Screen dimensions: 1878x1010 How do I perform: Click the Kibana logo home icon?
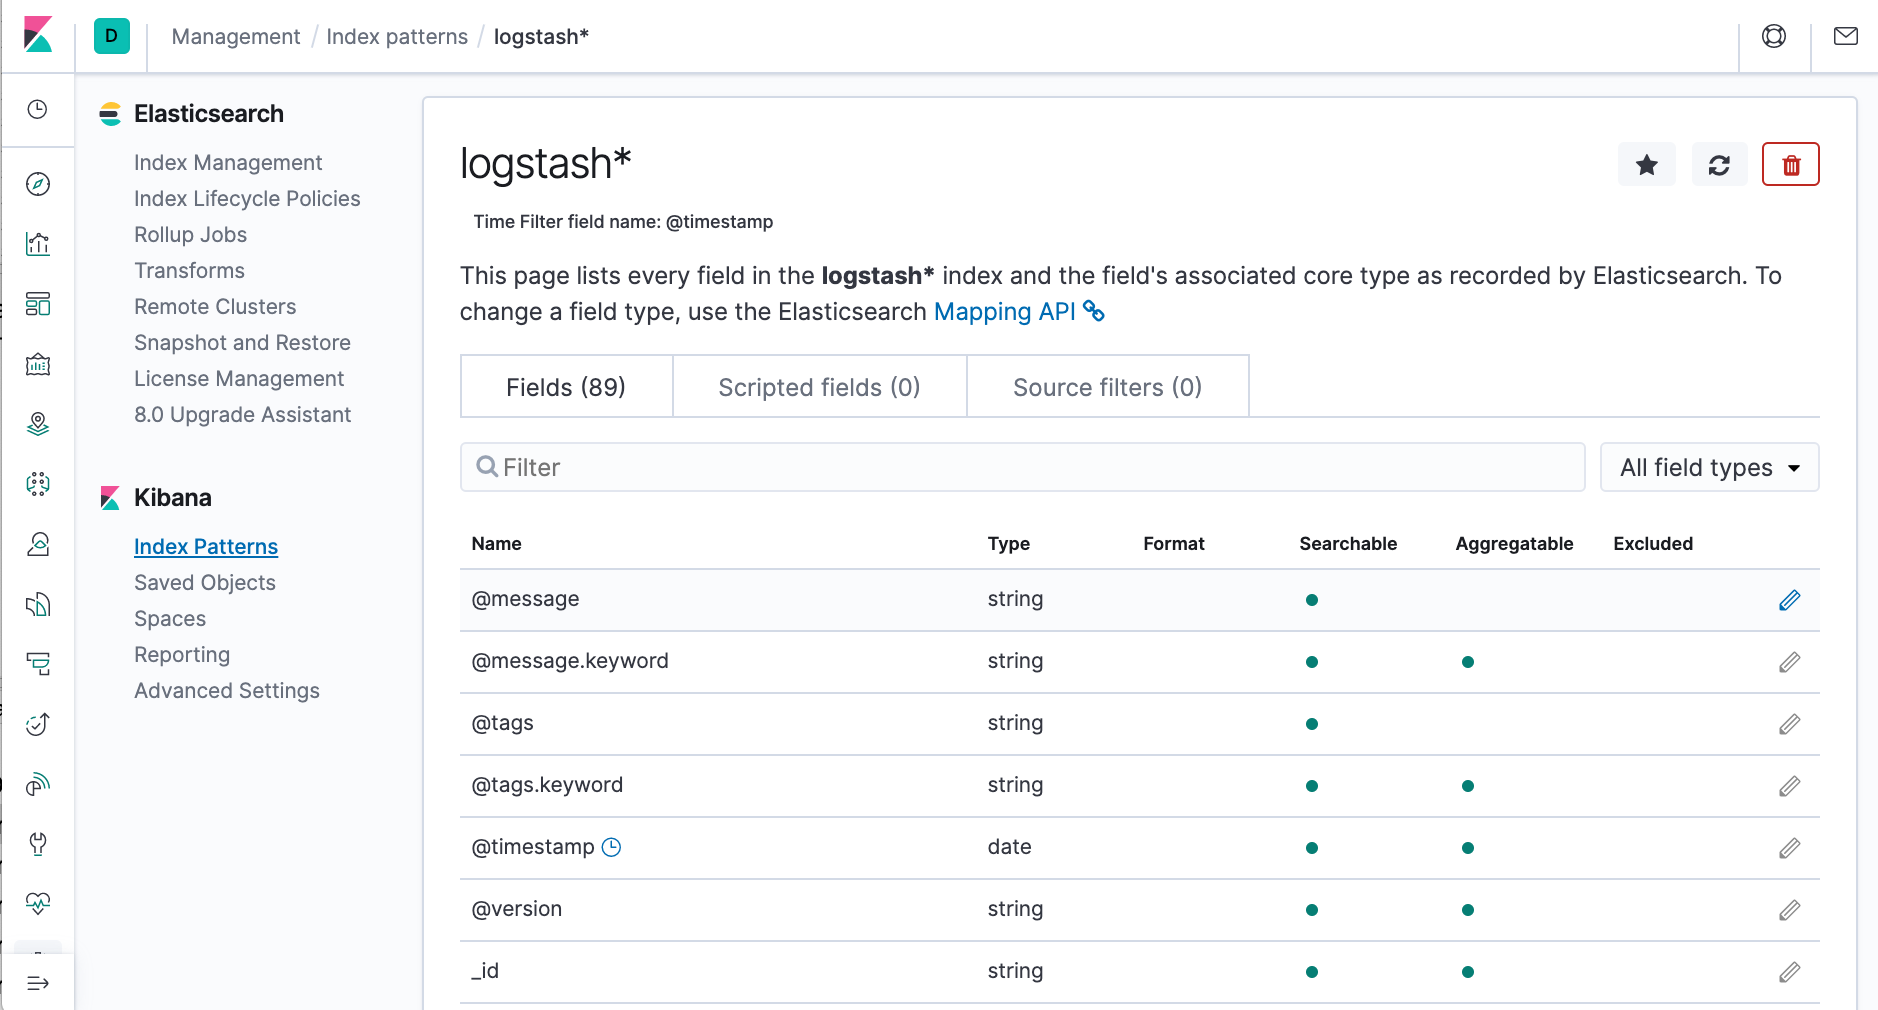click(38, 36)
